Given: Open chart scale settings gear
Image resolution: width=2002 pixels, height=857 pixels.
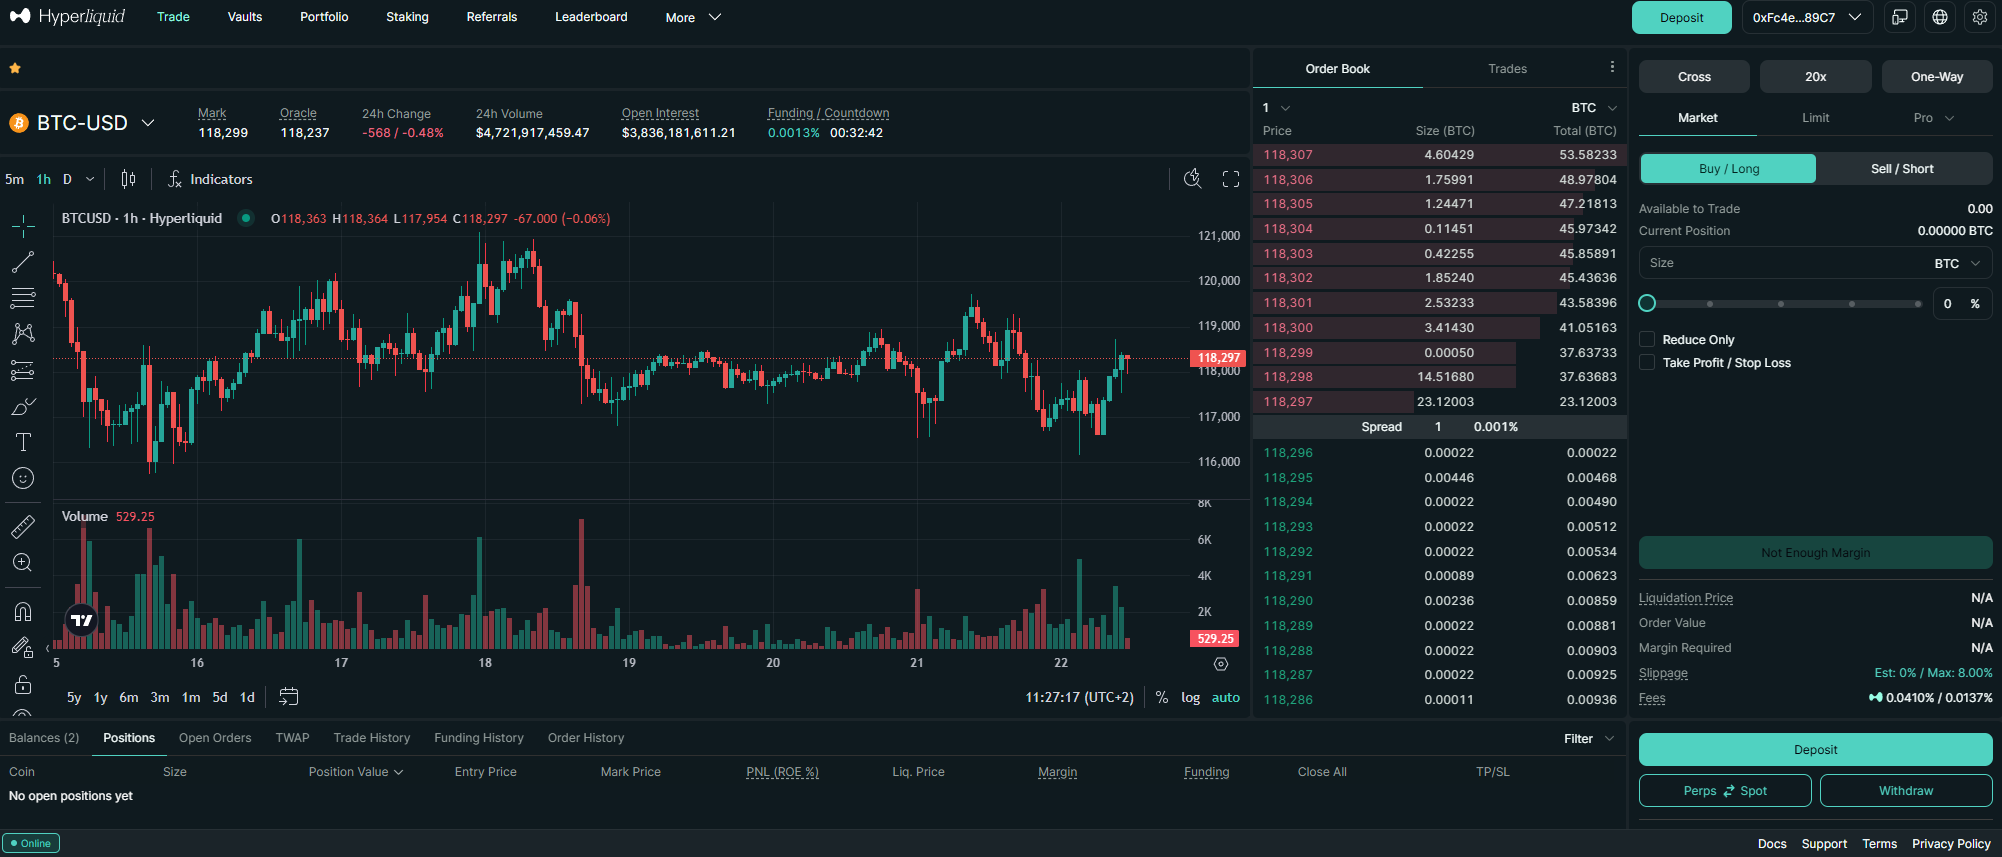Looking at the screenshot, I should pyautogui.click(x=1221, y=664).
